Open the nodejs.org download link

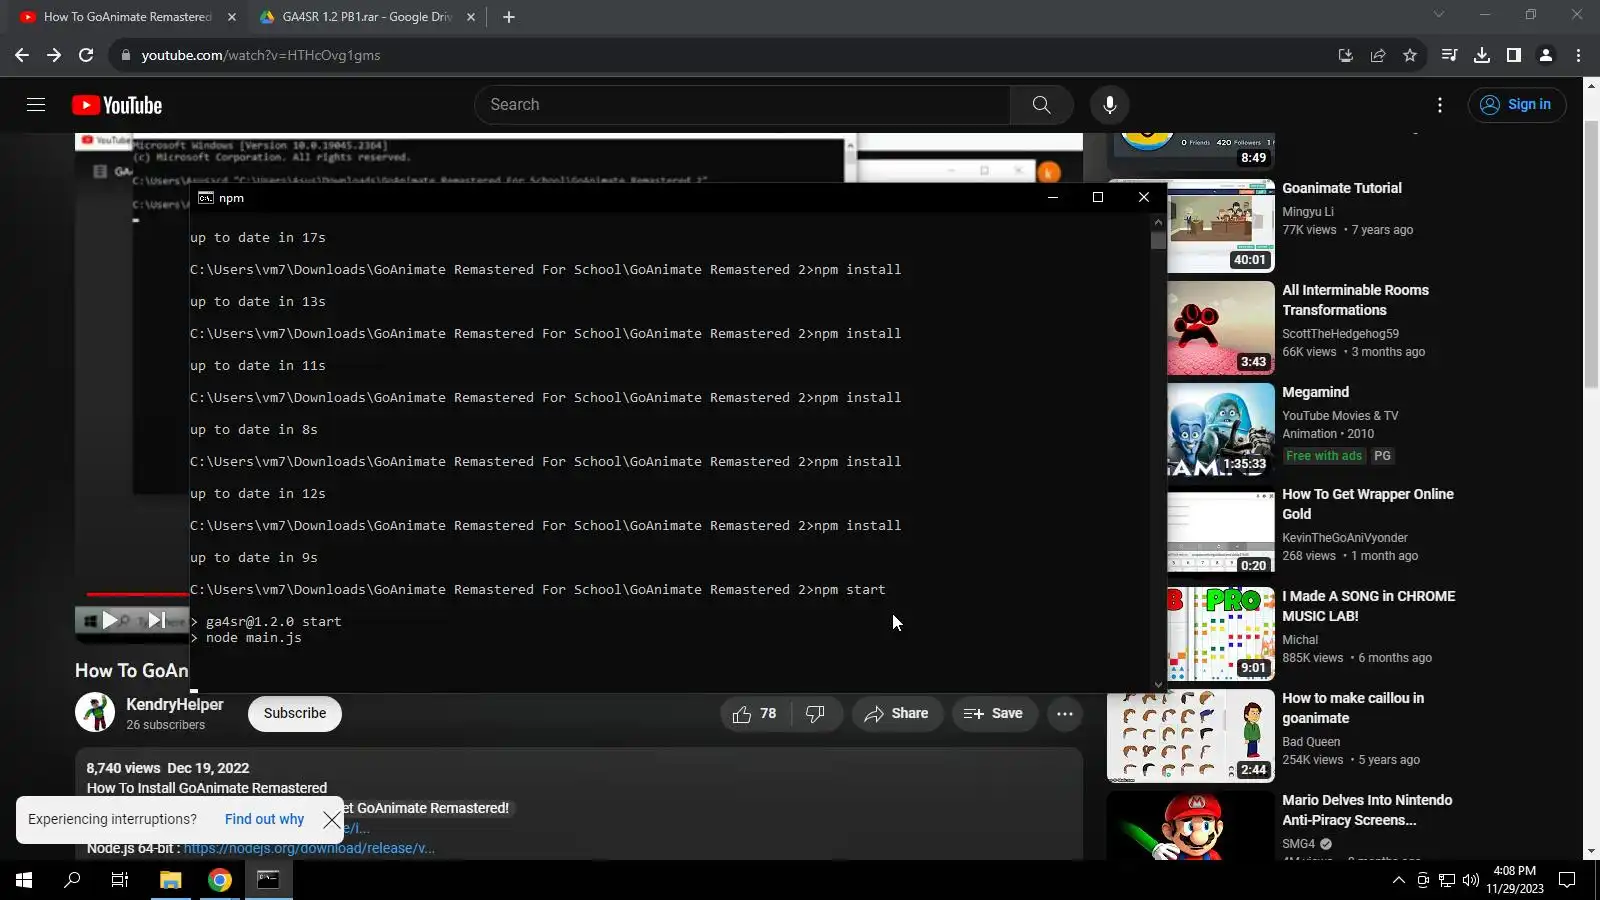point(309,849)
